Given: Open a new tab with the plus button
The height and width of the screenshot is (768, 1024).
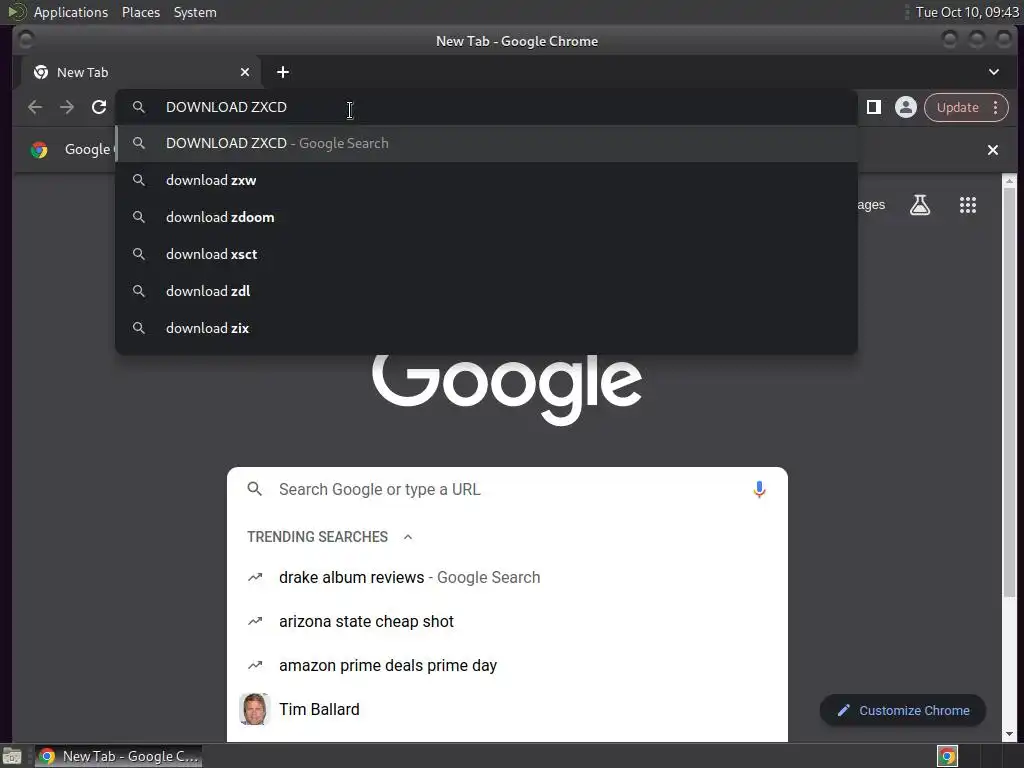Looking at the screenshot, I should pos(283,72).
